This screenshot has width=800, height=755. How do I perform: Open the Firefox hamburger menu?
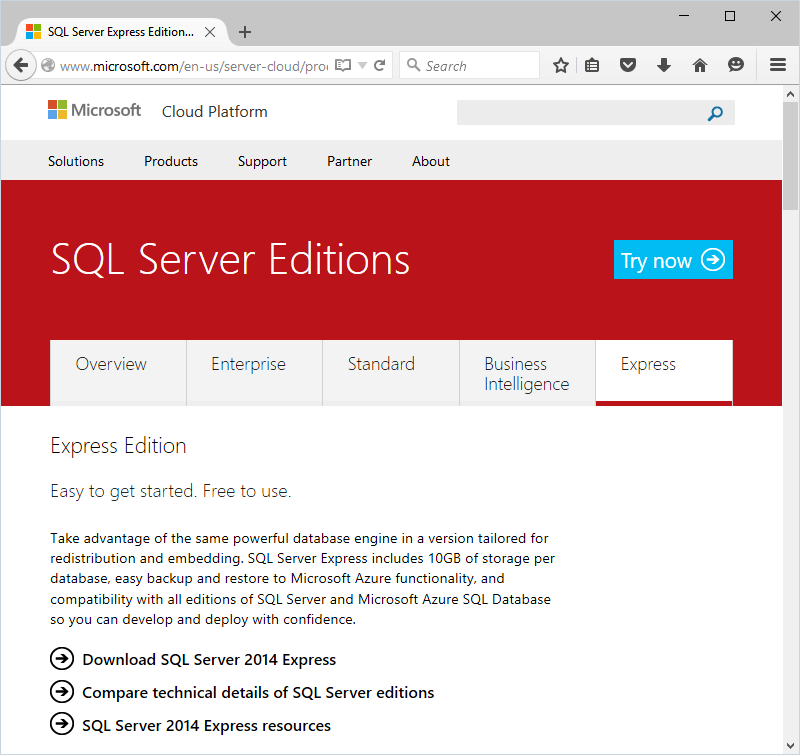[778, 65]
